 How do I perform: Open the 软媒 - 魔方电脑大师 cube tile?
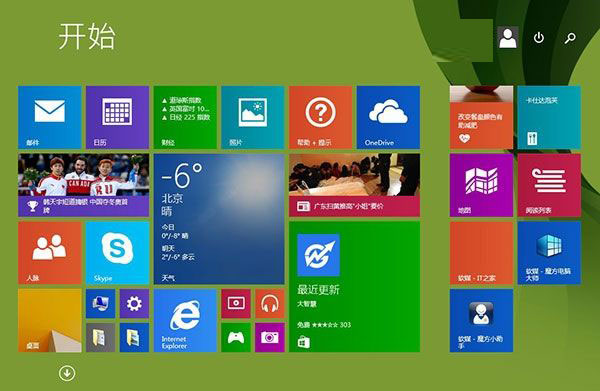[x=549, y=253]
